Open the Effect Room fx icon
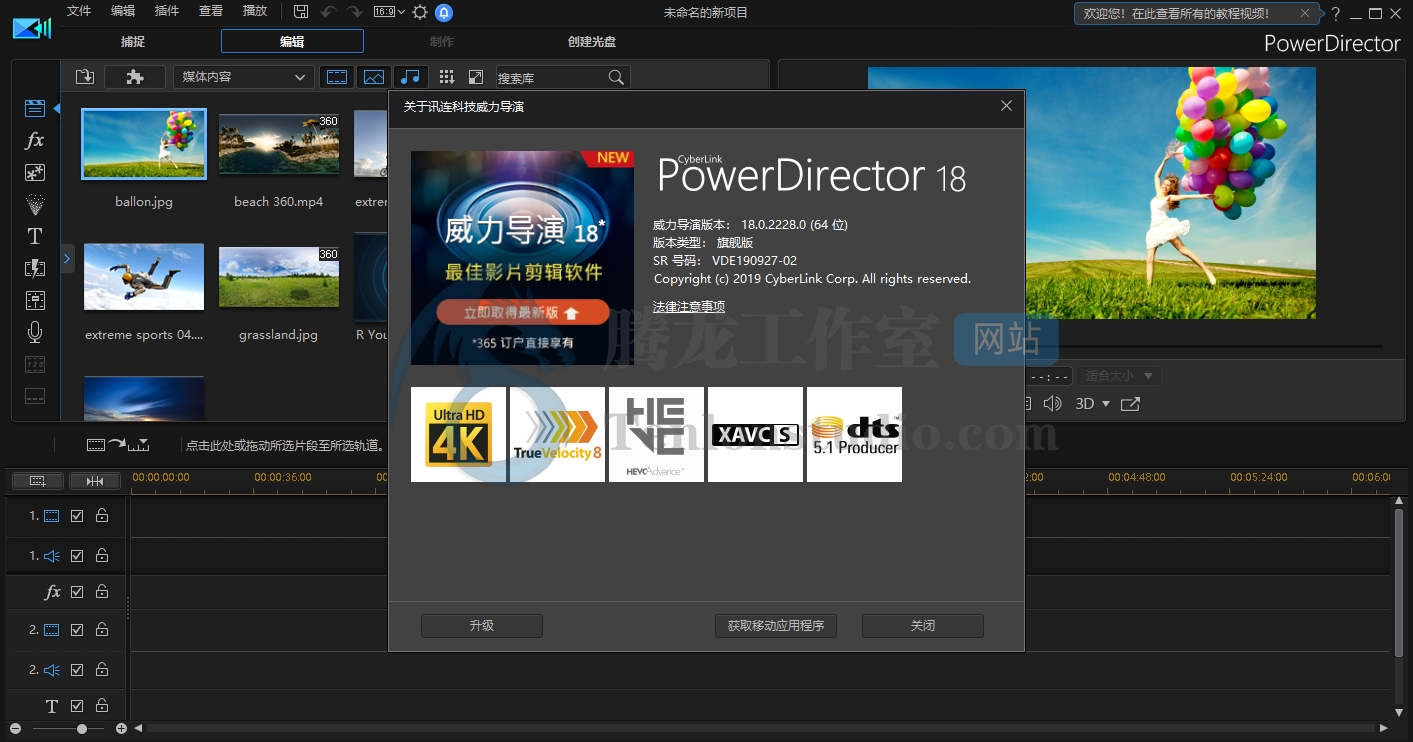This screenshot has height=742, width=1413. [x=35, y=140]
